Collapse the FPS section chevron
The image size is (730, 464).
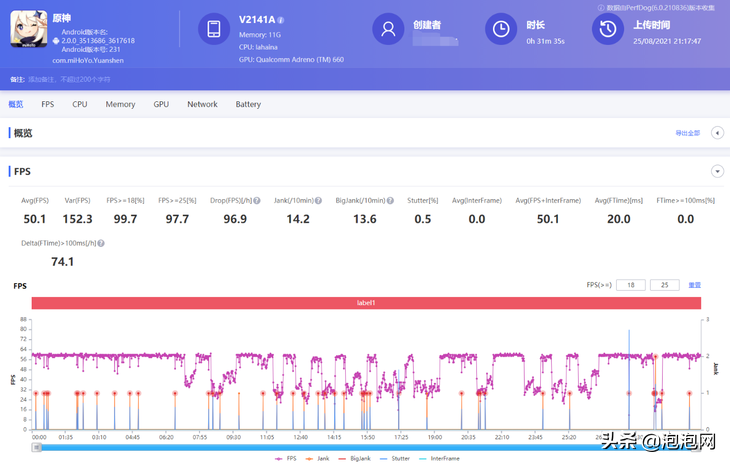pyautogui.click(x=717, y=171)
